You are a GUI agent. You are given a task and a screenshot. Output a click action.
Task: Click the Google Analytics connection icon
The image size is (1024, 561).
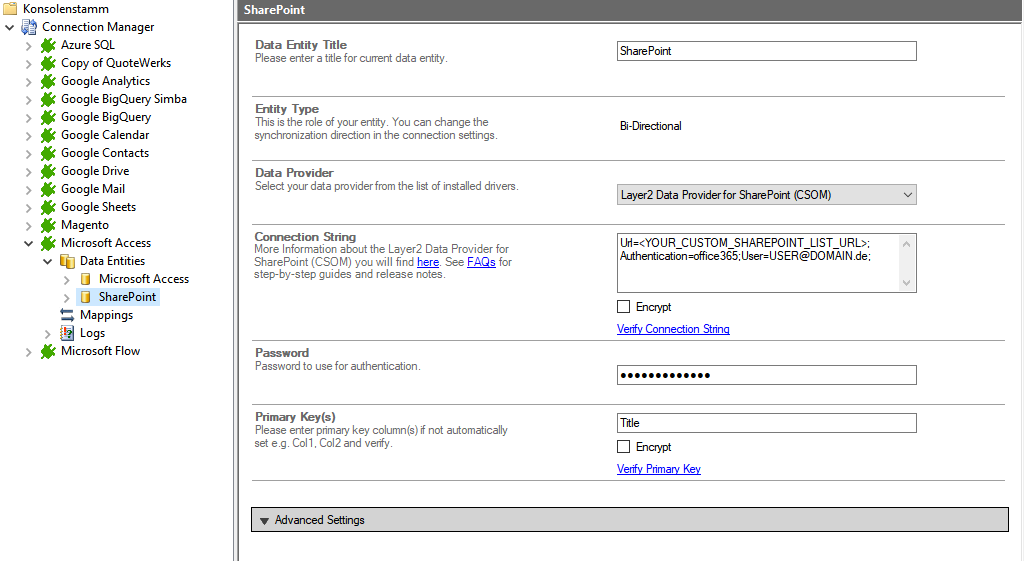(x=48, y=81)
